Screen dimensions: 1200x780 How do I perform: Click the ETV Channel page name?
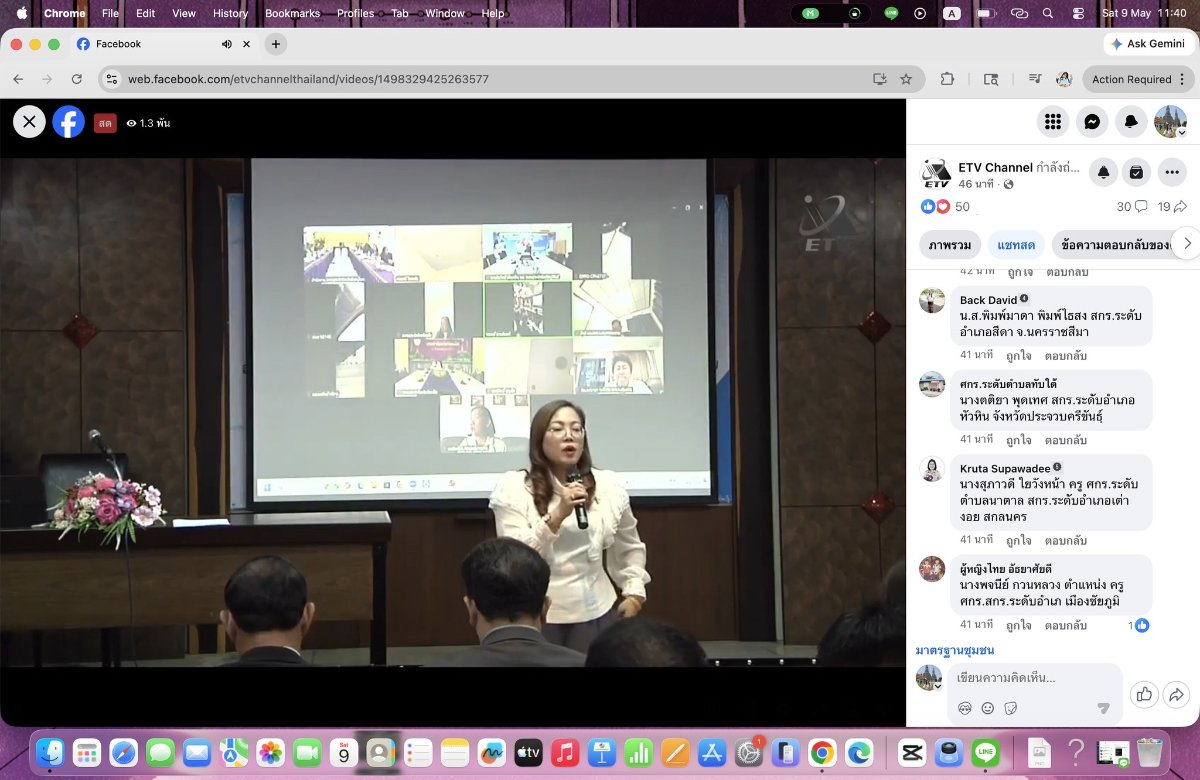(x=995, y=167)
